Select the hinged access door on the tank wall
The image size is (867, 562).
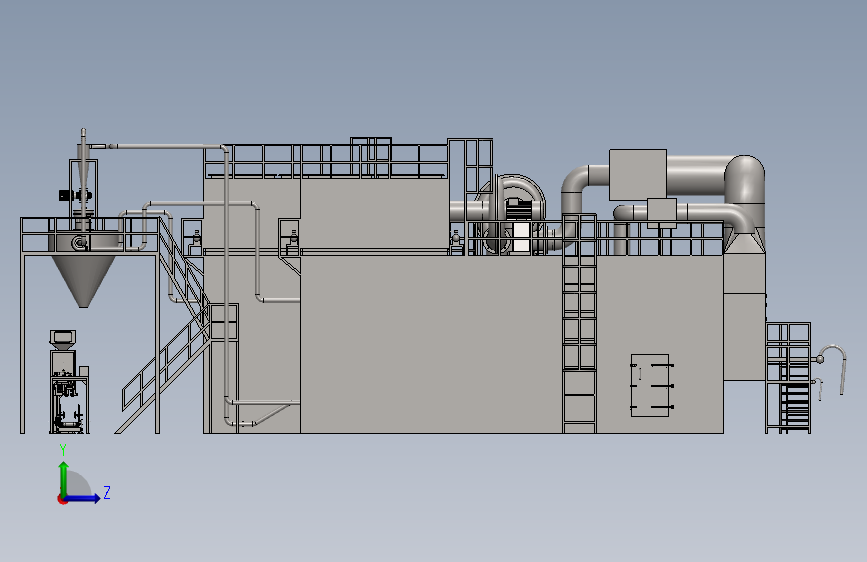coord(651,386)
